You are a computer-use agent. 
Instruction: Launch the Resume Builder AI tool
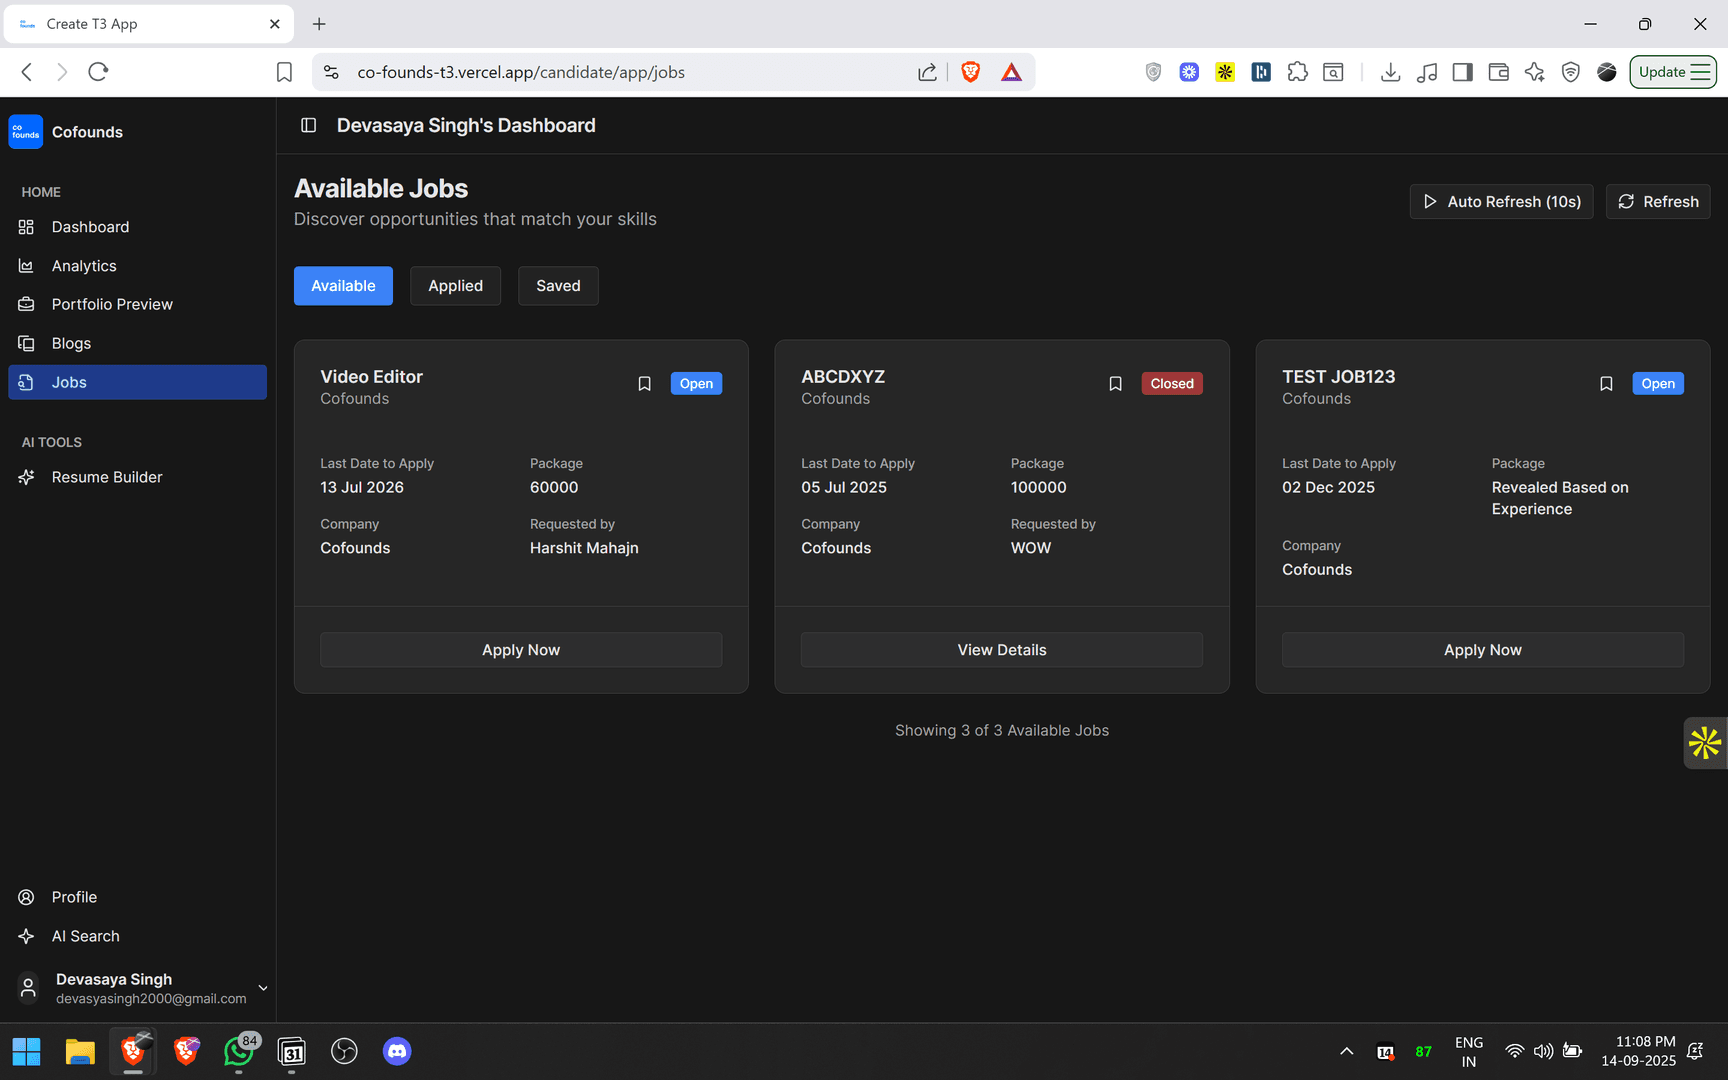click(106, 477)
